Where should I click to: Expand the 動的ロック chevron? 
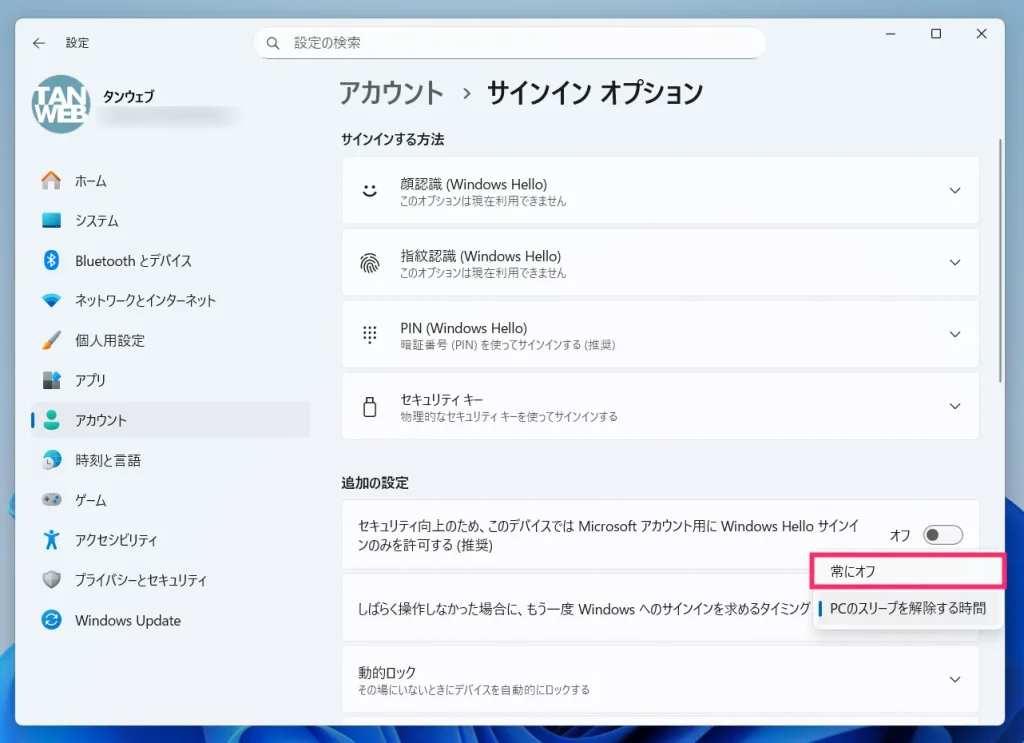click(955, 680)
